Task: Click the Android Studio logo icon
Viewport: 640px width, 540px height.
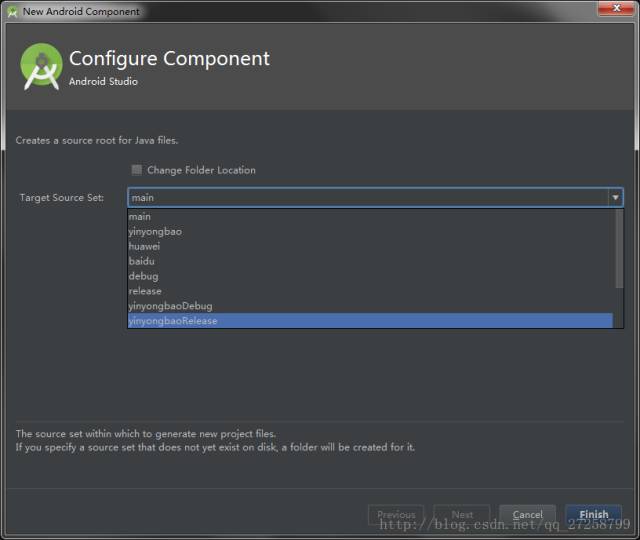Action: 42,66
